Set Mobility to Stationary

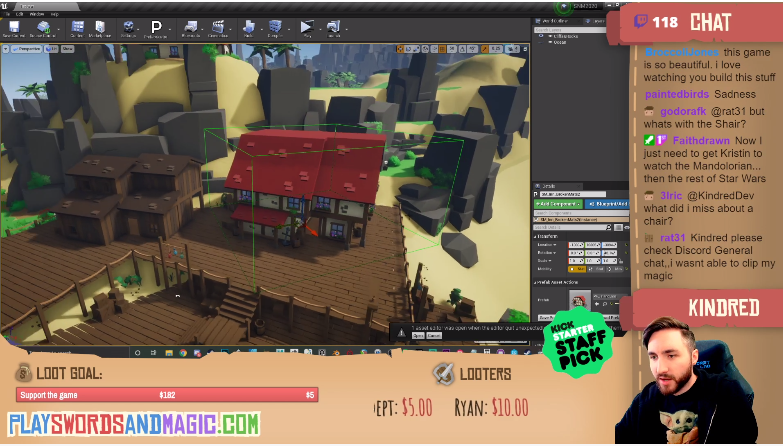(x=596, y=269)
